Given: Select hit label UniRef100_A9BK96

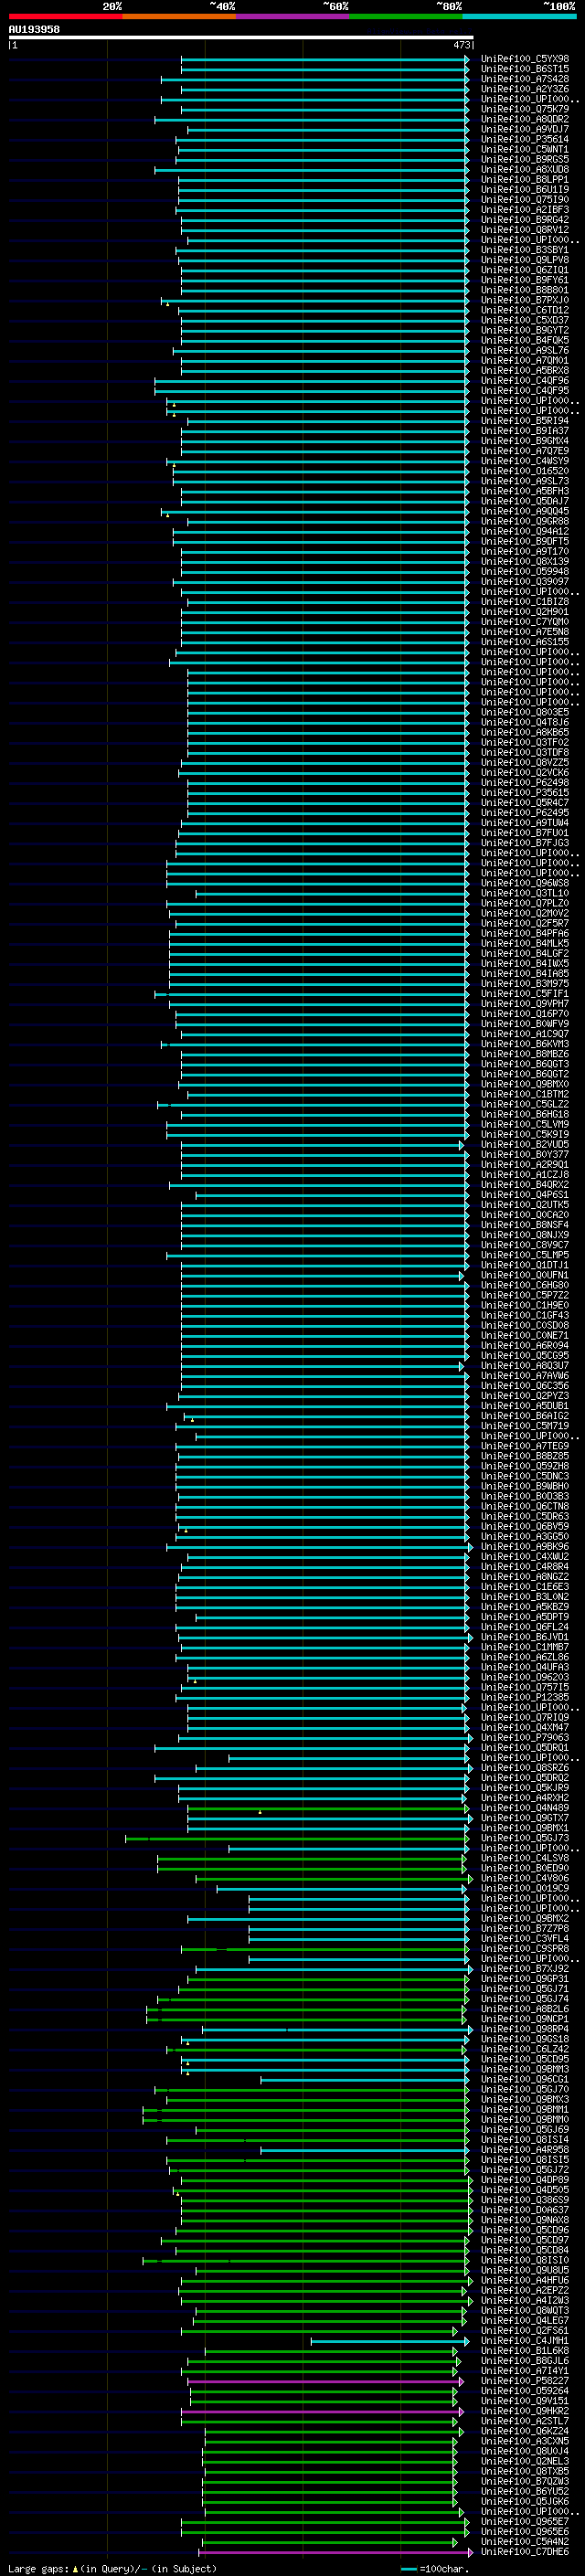Looking at the screenshot, I should click(x=525, y=1546).
